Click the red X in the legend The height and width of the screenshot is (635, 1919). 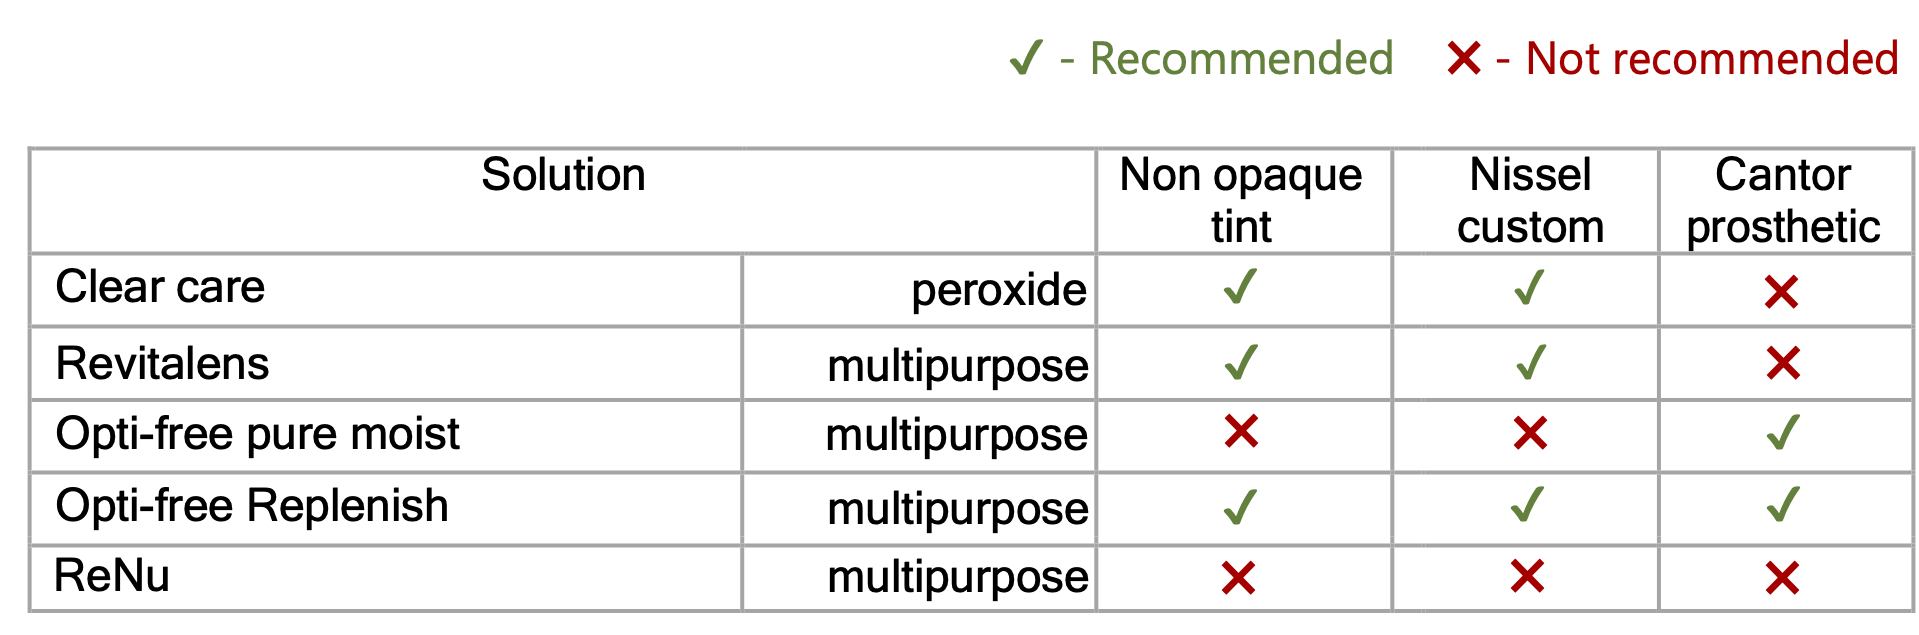1463,58
